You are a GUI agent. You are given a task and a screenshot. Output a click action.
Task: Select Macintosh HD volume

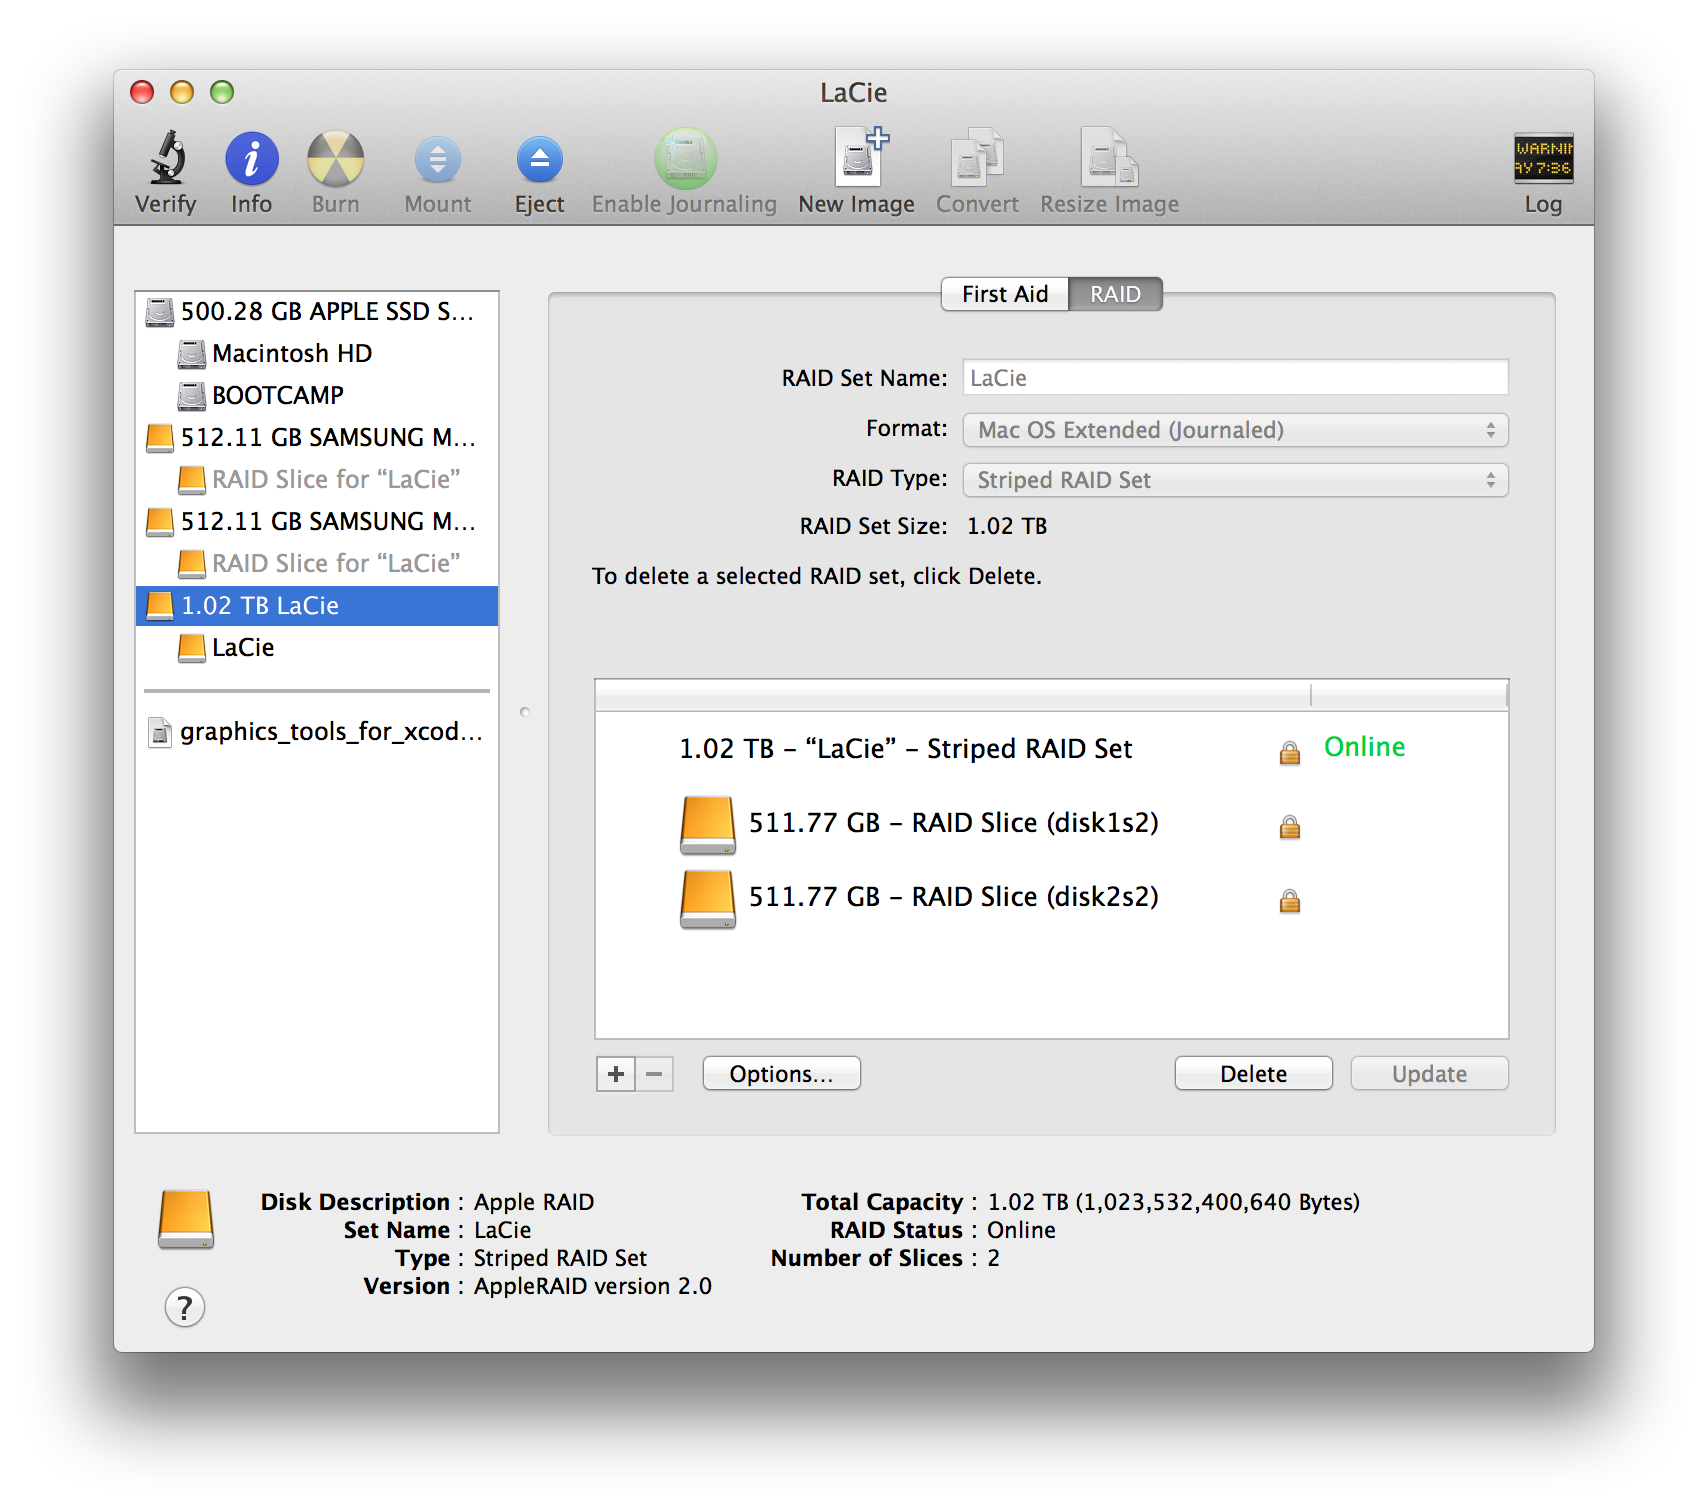(x=317, y=354)
